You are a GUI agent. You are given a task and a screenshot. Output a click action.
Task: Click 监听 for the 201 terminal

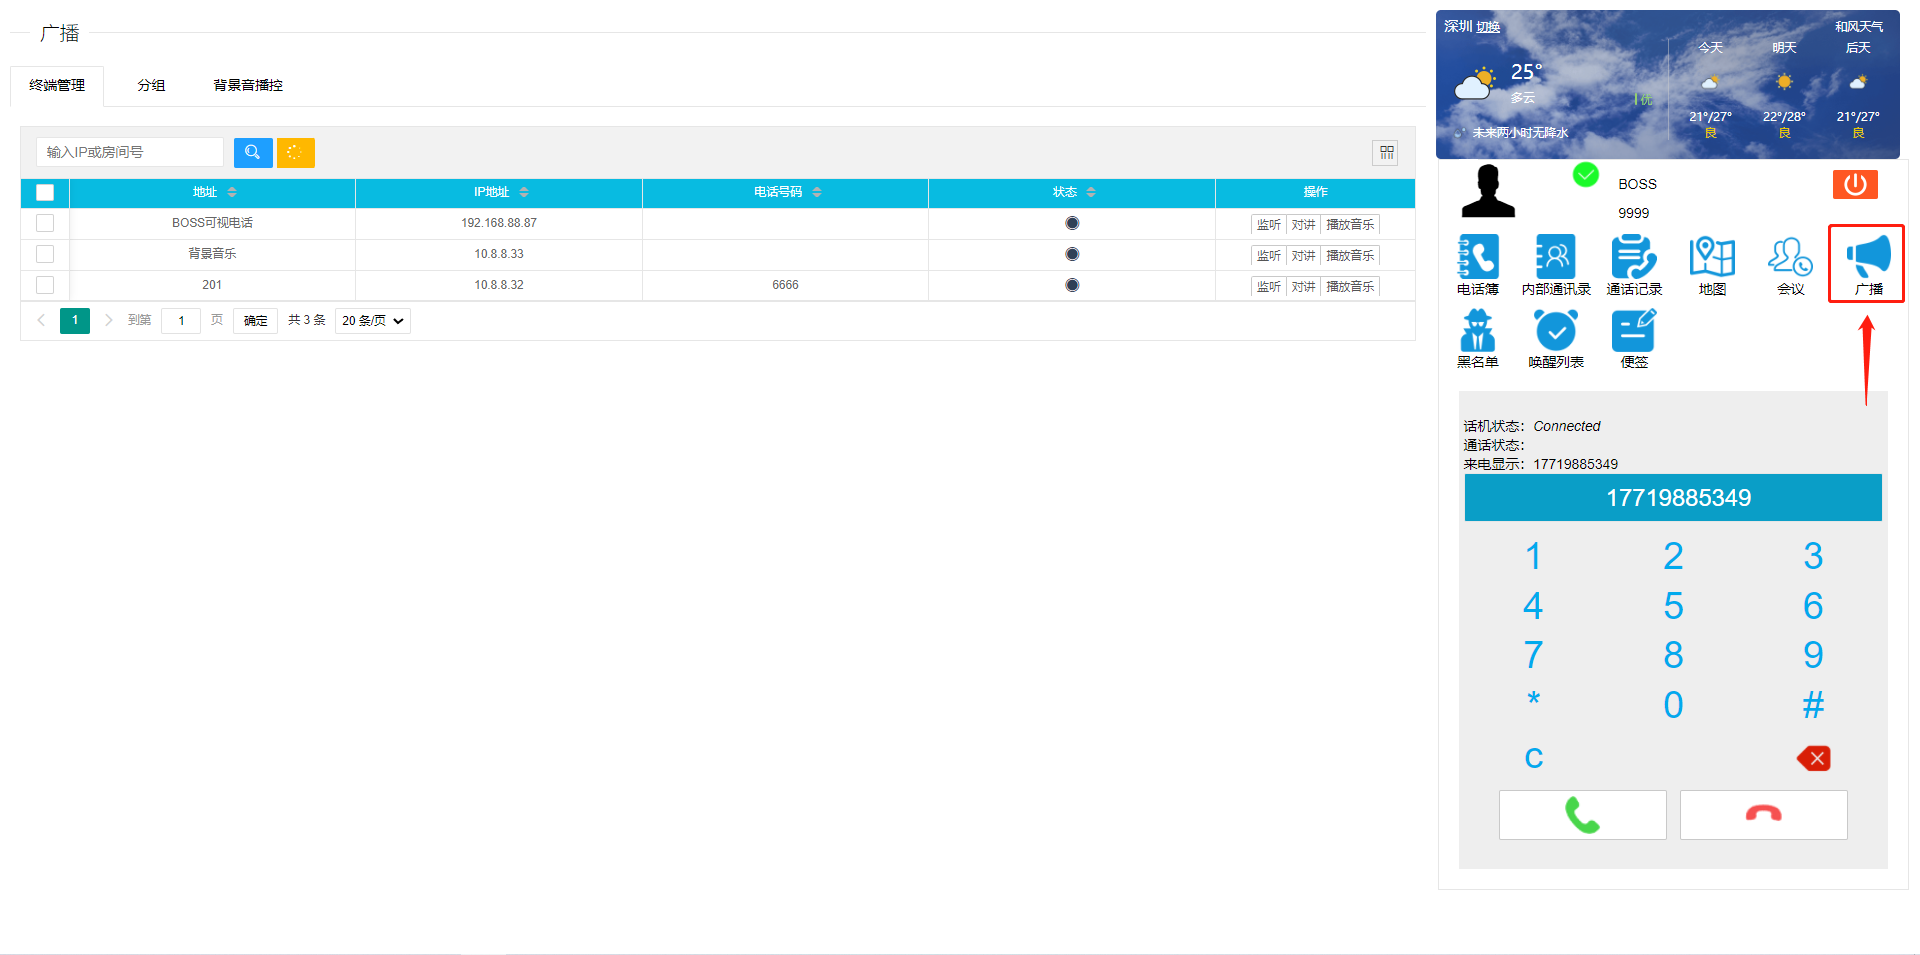click(1268, 287)
